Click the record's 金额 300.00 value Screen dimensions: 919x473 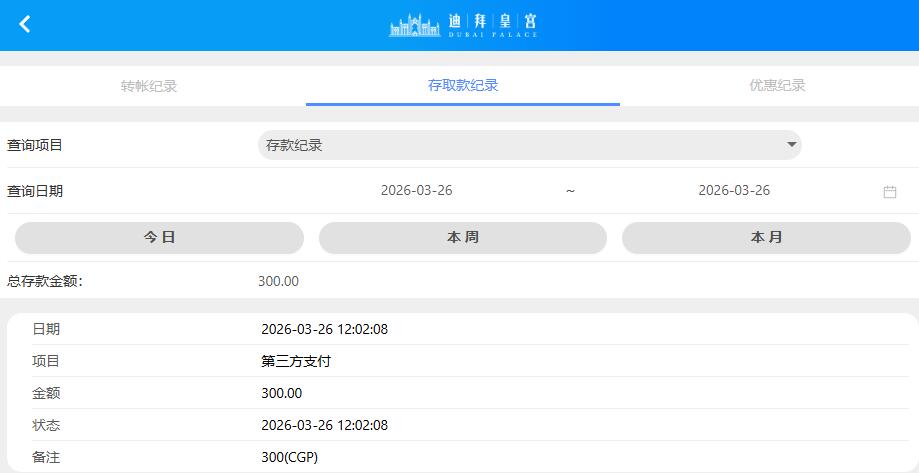coord(281,393)
